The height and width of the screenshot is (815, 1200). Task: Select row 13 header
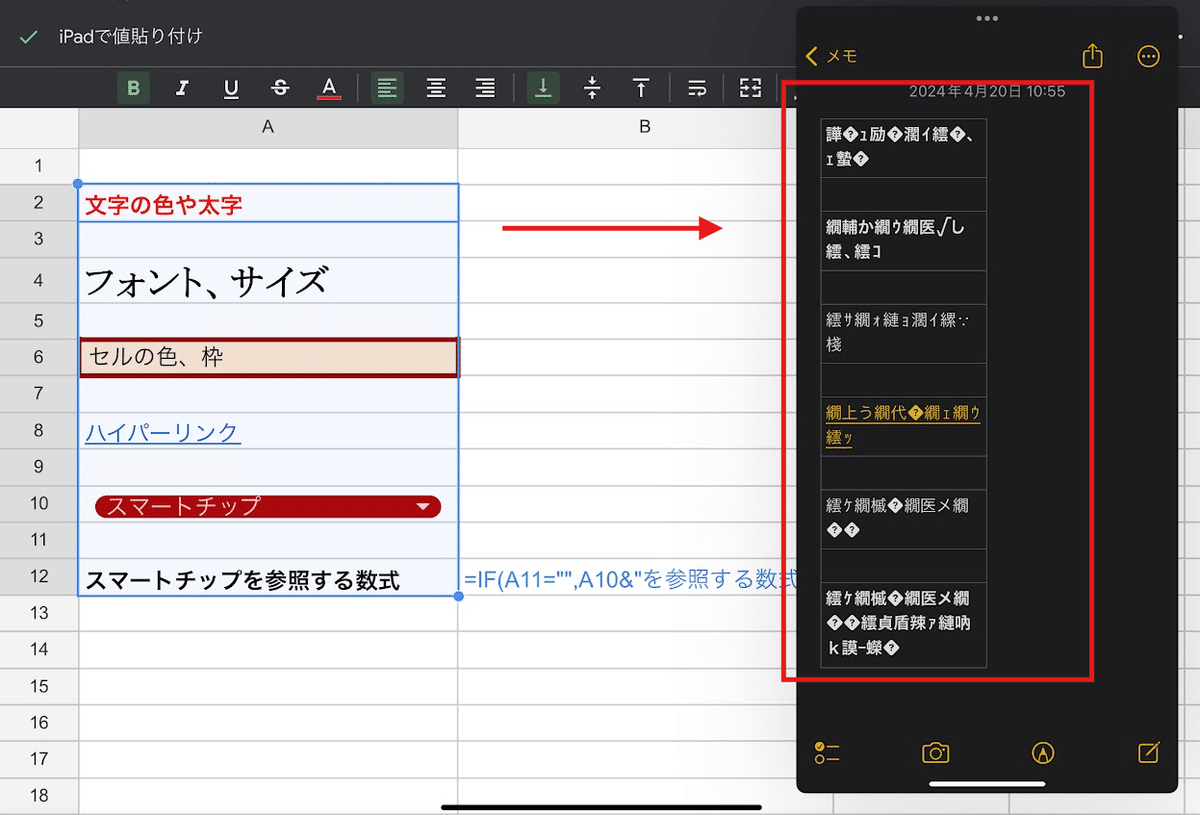point(39,613)
